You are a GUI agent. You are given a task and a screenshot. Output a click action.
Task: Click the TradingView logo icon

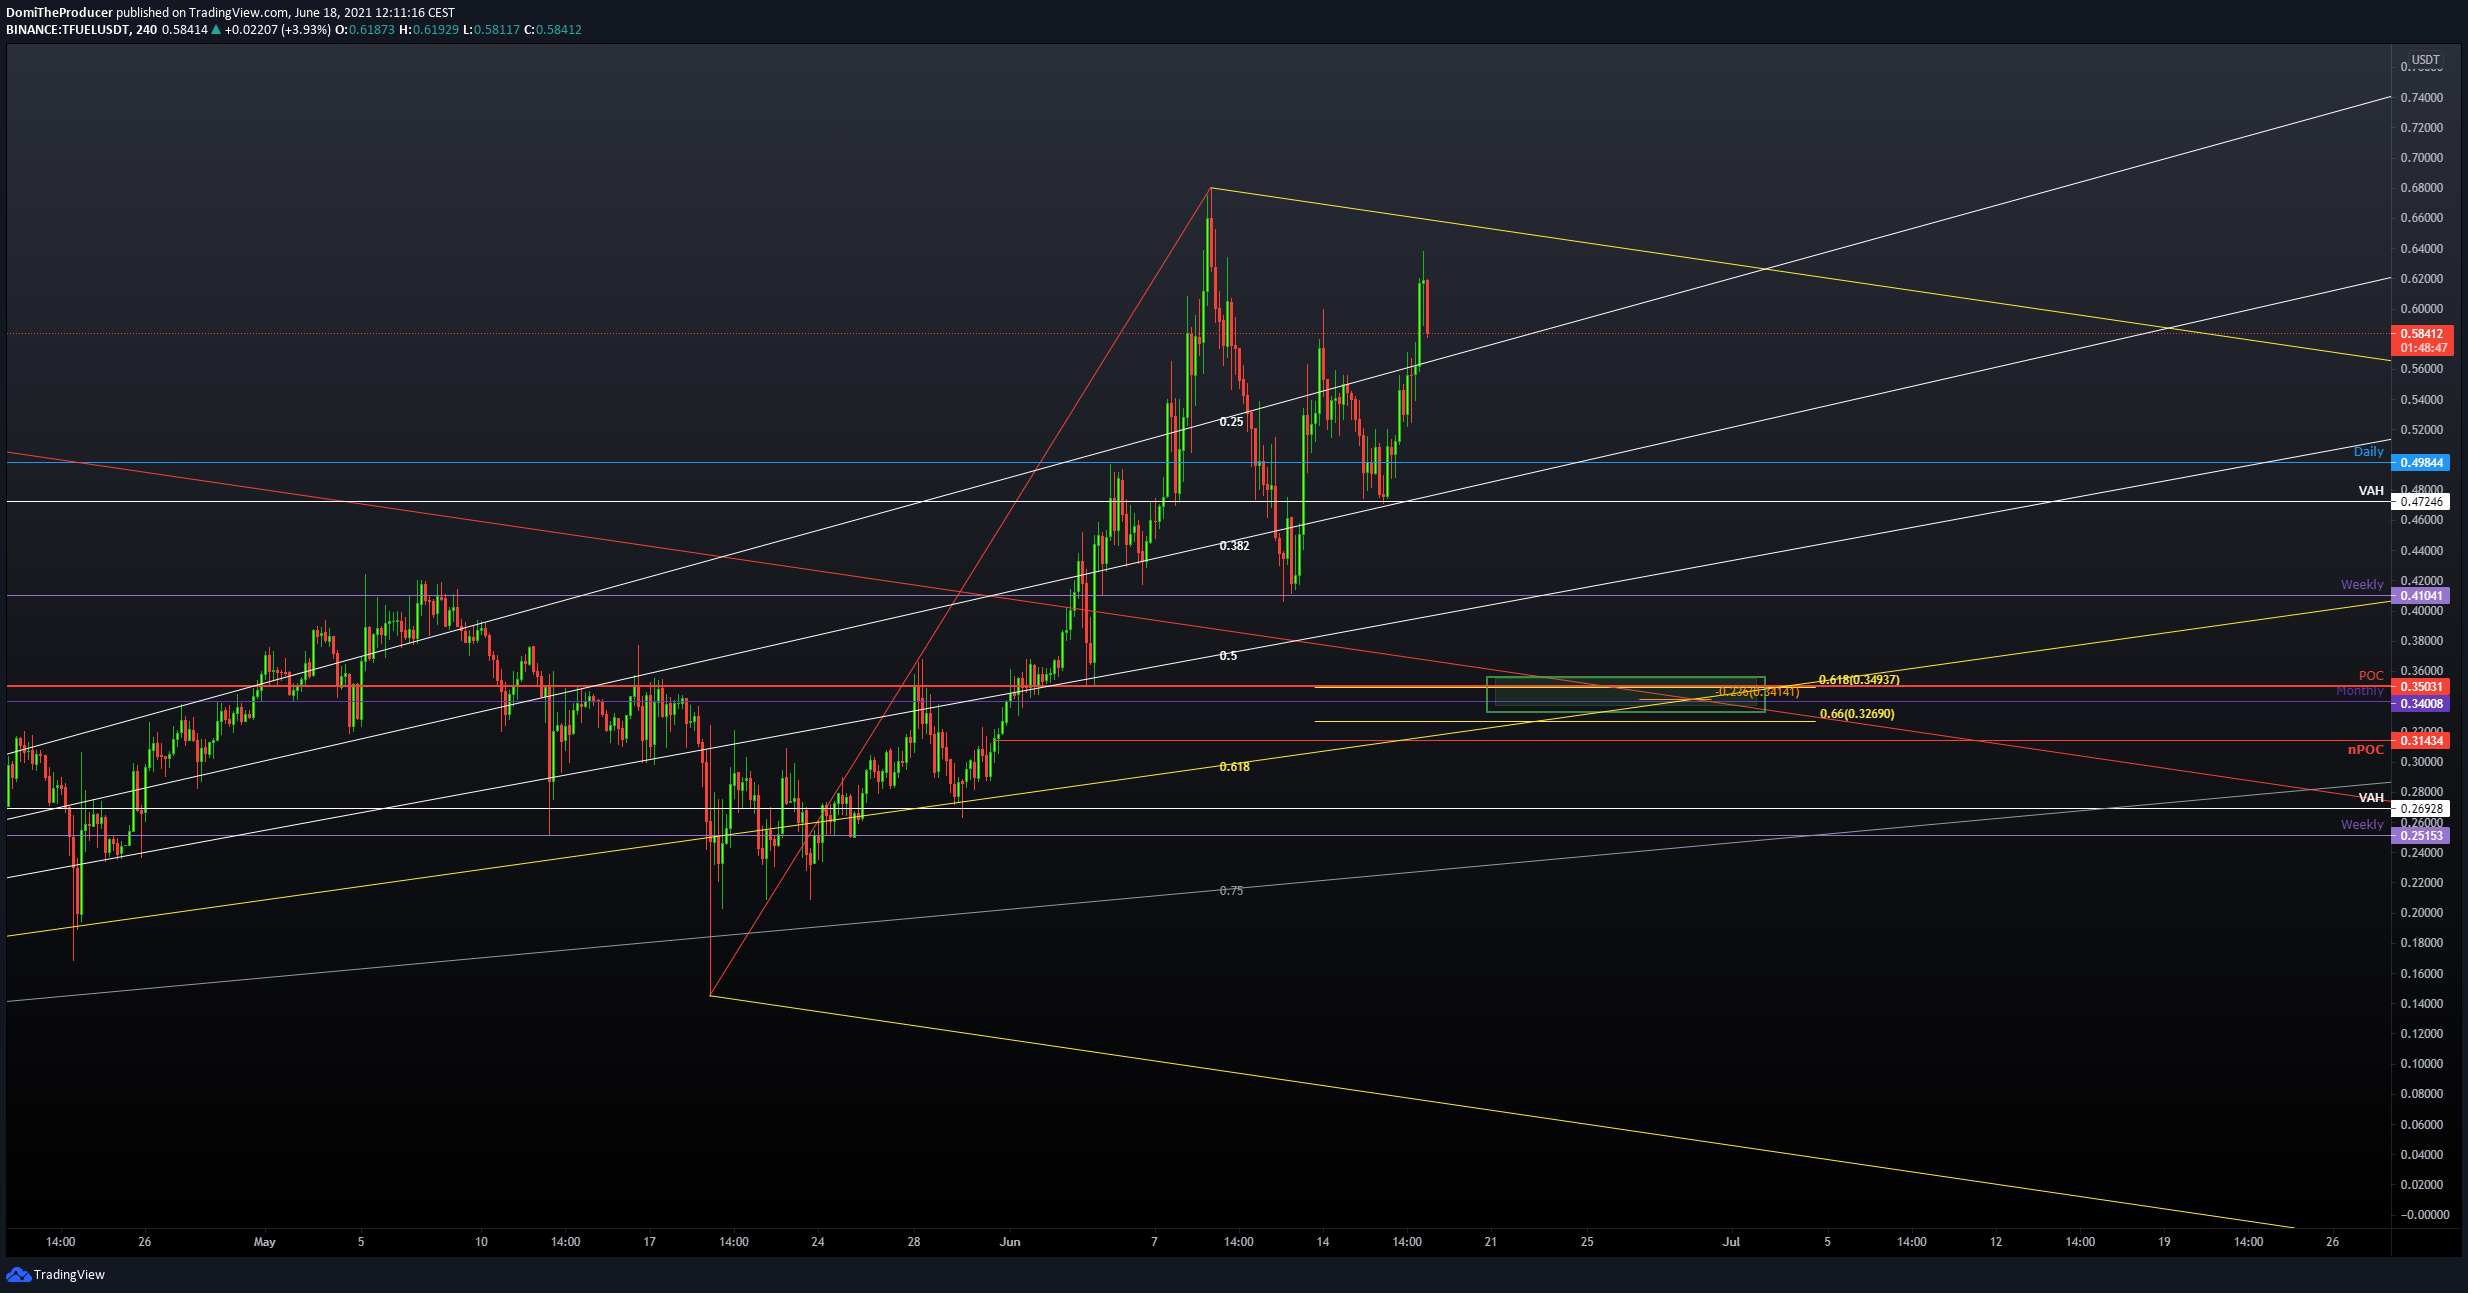click(18, 1274)
